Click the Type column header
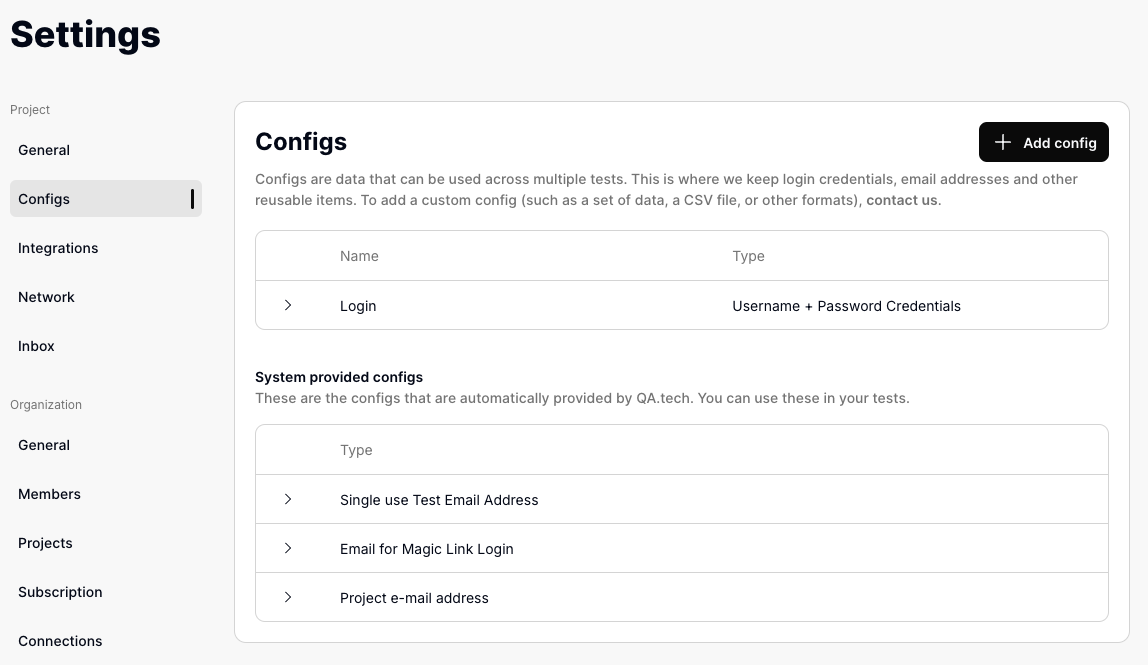This screenshot has width=1148, height=665. point(748,256)
